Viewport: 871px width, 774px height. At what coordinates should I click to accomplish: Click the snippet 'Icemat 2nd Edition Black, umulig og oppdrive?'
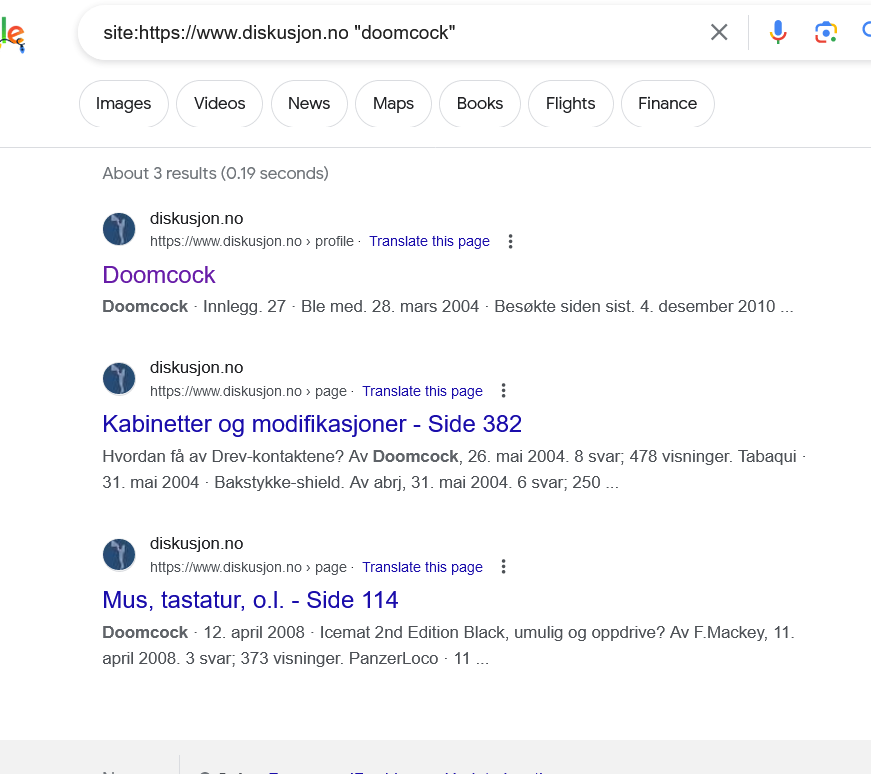(x=493, y=633)
